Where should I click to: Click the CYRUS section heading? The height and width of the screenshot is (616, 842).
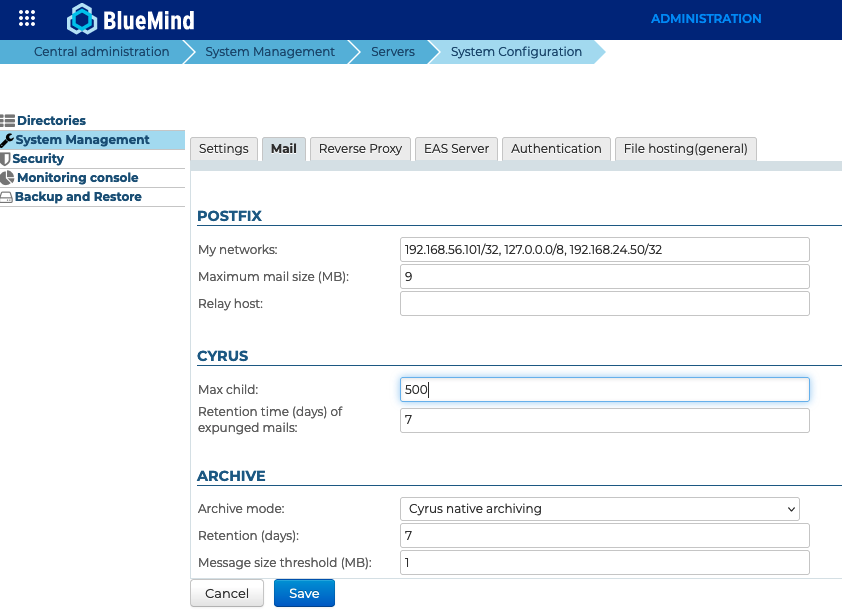point(222,356)
